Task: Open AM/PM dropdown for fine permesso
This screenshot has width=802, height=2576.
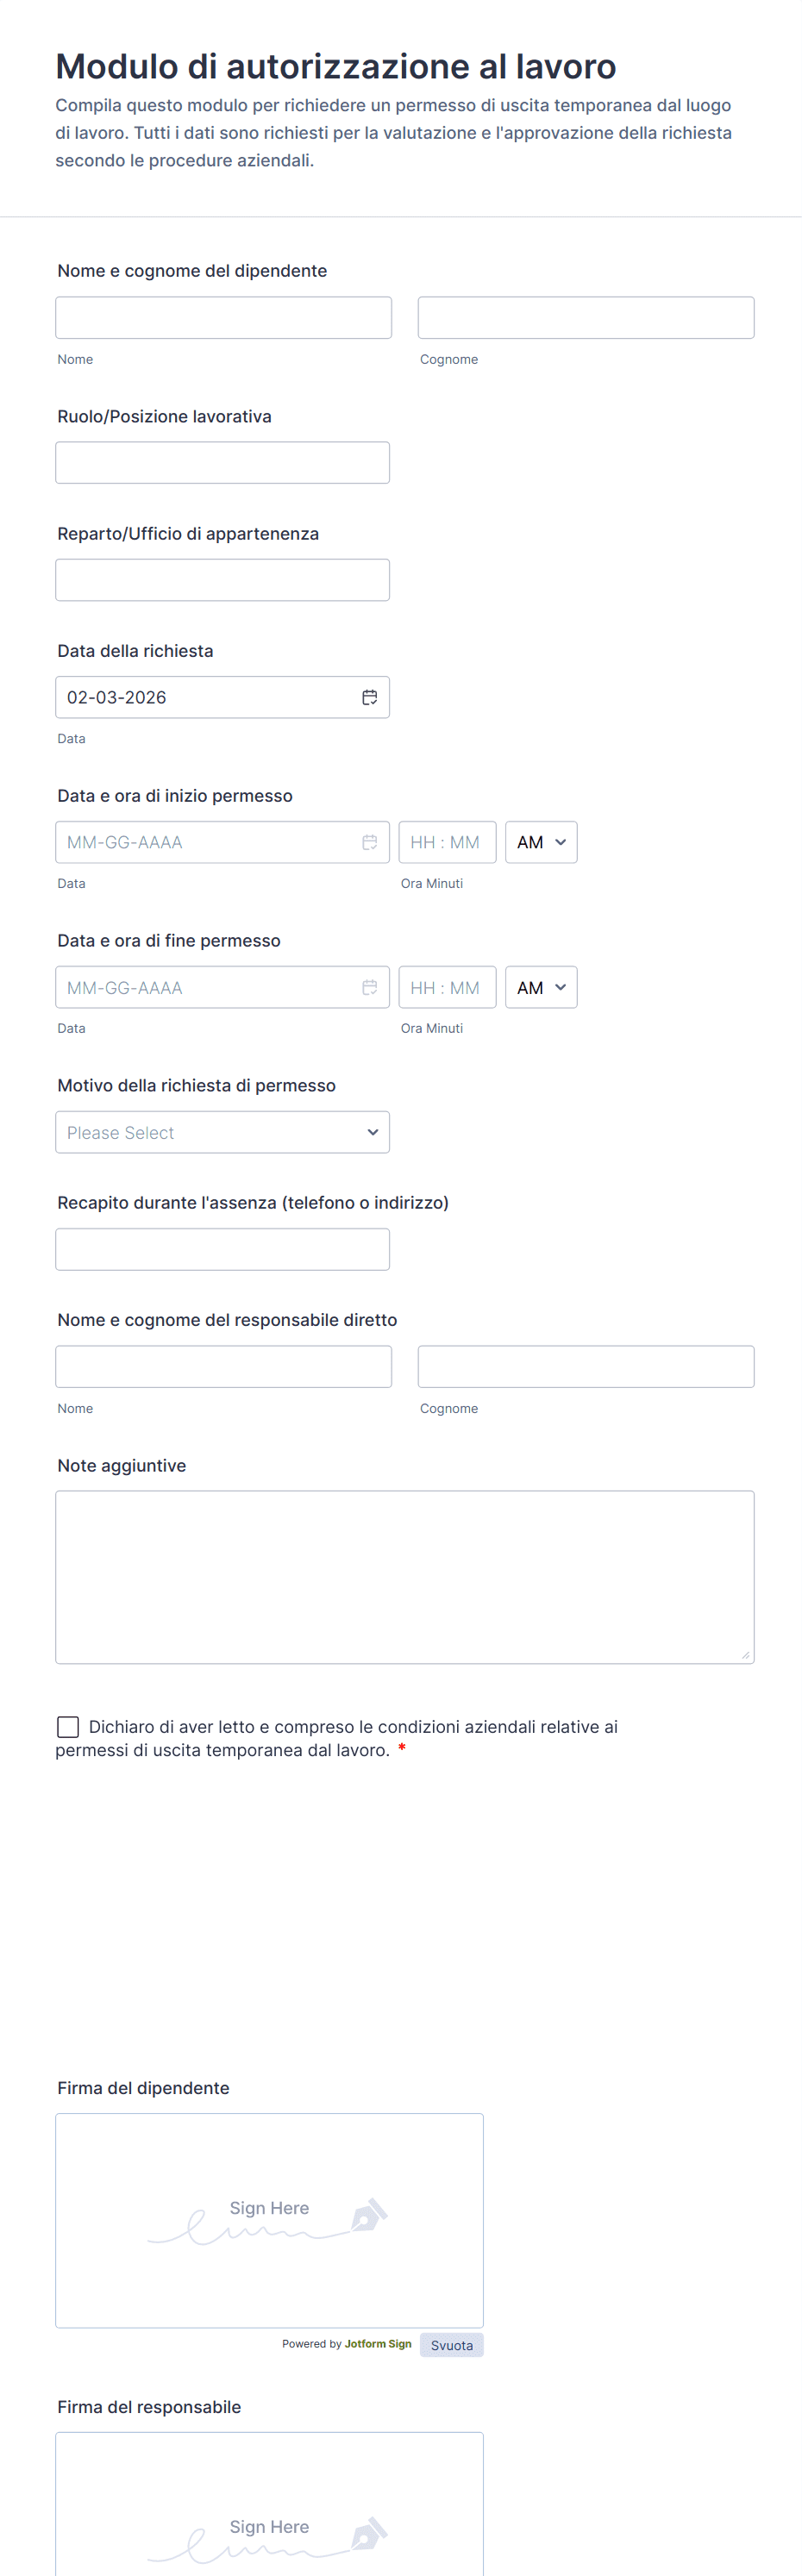Action: tap(541, 987)
